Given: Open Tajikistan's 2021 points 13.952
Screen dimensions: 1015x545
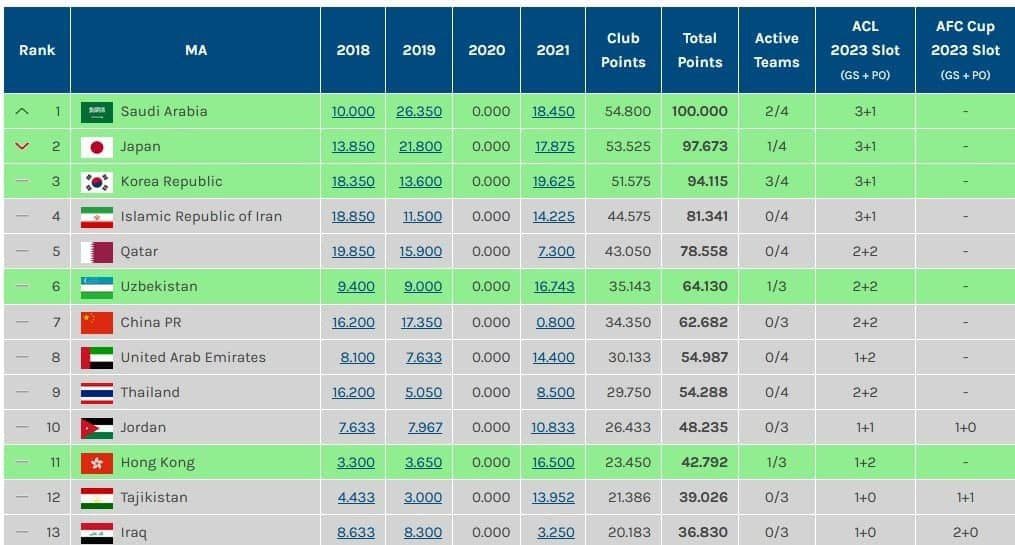Looking at the screenshot, I should click(x=554, y=498).
